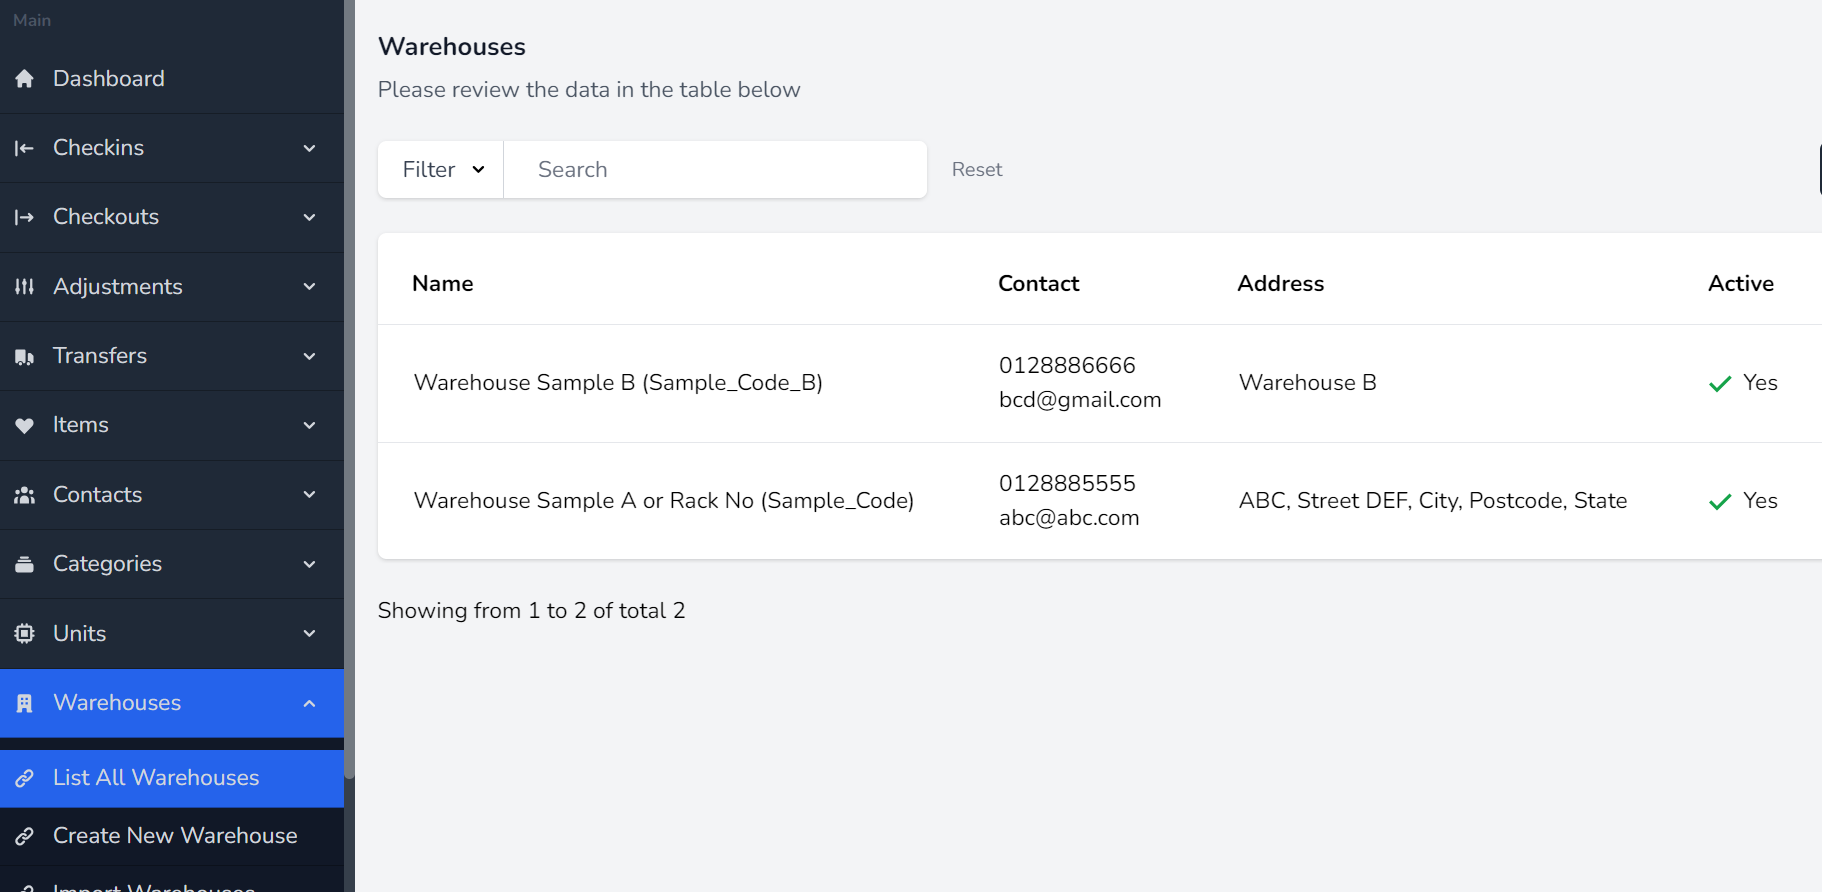
Task: Click the Transfers truck icon
Action: coord(25,356)
